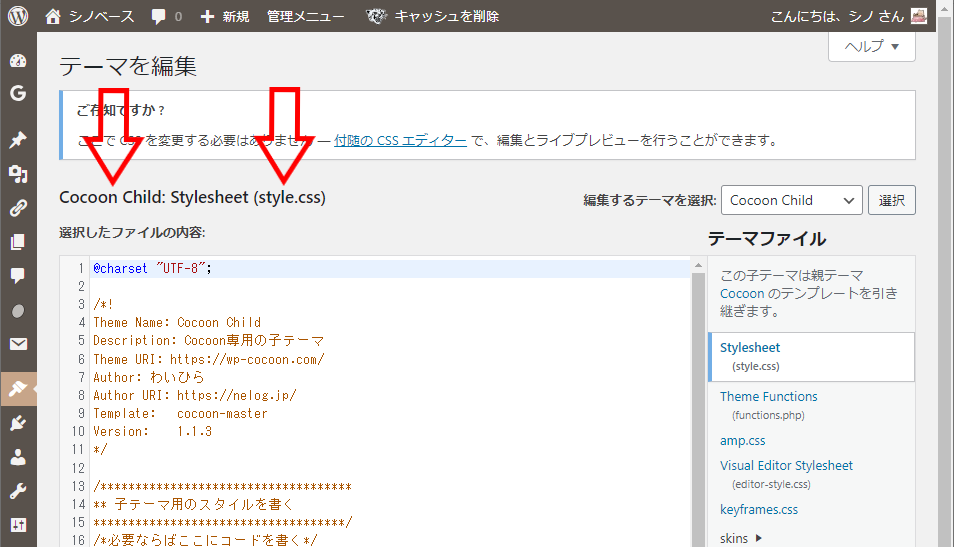Screen dimensions: 954x547
Task: Click the "Author: わいひら" code line
Action: 148,377
